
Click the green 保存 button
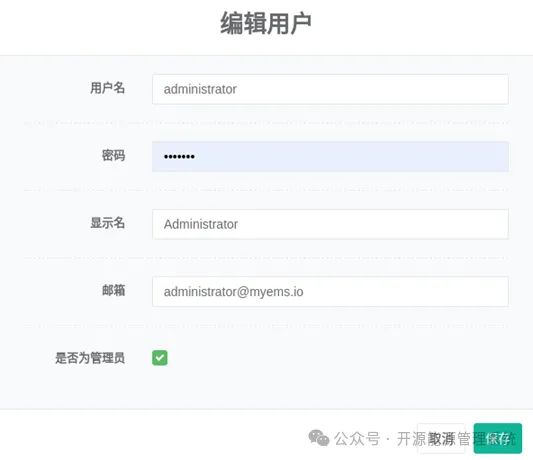pos(498,438)
